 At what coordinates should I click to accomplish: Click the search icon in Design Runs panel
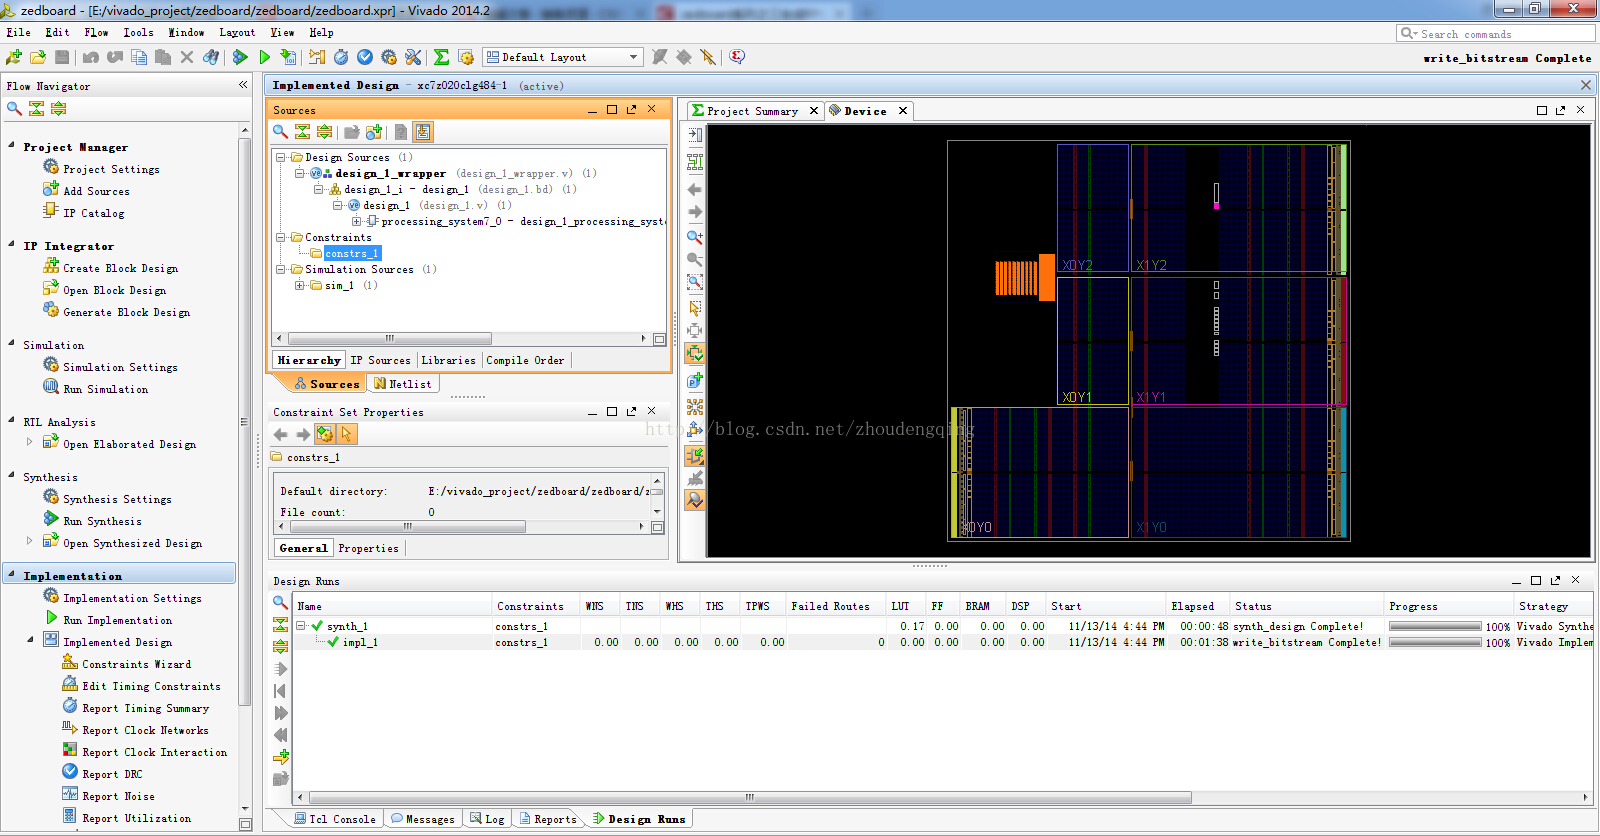[x=281, y=602]
